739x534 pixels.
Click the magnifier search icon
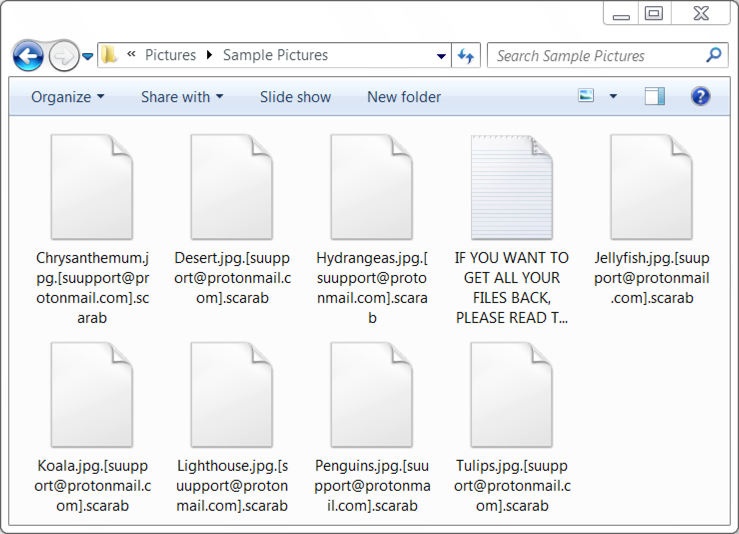pyautogui.click(x=714, y=55)
